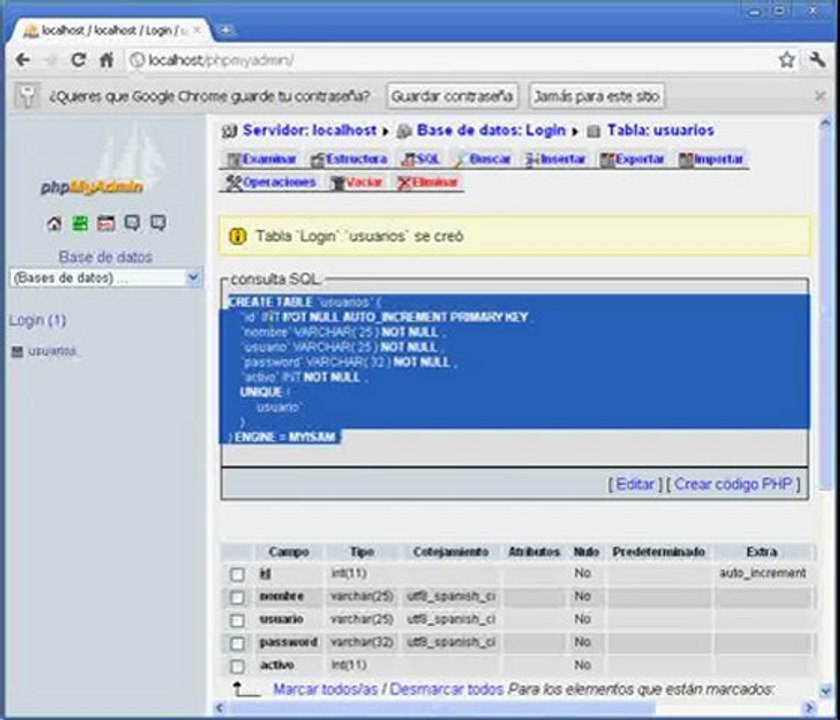Click phpMyAdmin home icon in sidebar
The height and width of the screenshot is (720, 840).
[x=54, y=223]
